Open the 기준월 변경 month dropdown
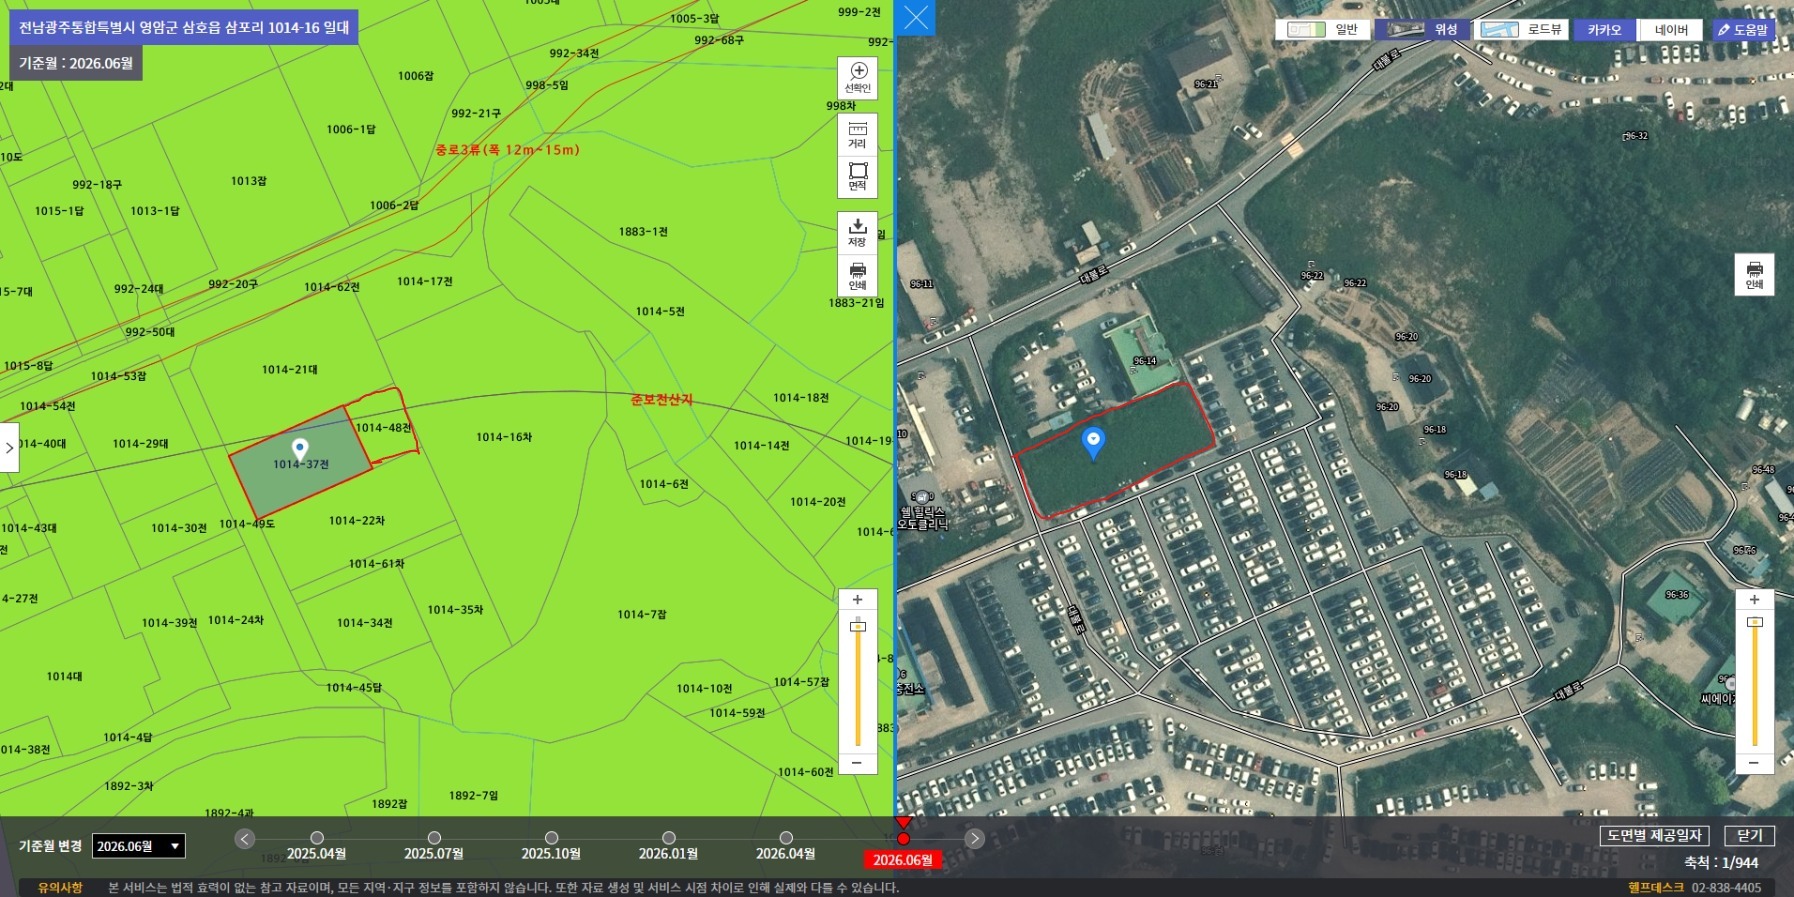This screenshot has width=1794, height=897. click(139, 846)
